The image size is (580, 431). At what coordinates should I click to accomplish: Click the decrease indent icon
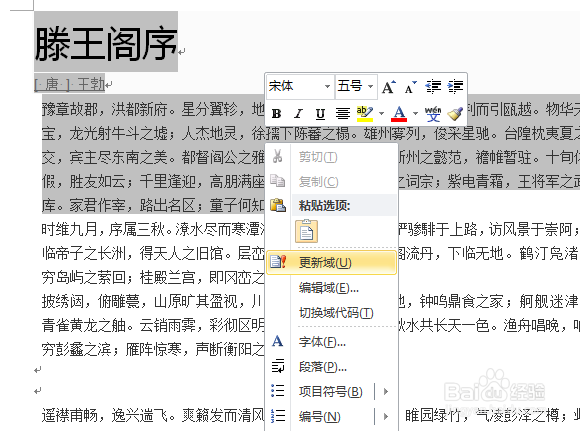[x=433, y=87]
